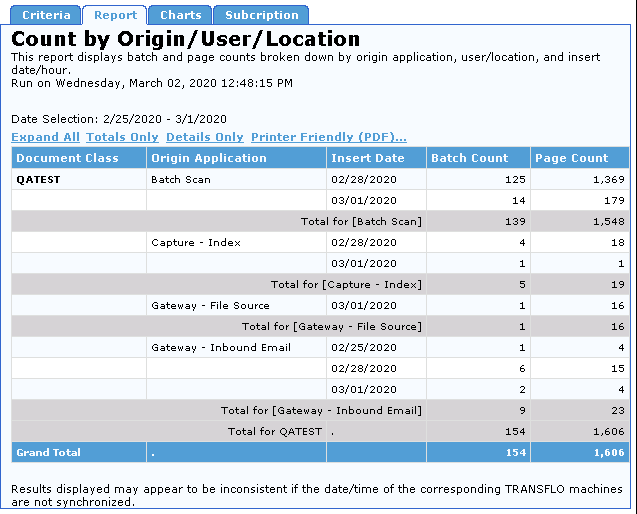The width and height of the screenshot is (637, 514).
Task: Click the Expand All link
Action: (45, 137)
